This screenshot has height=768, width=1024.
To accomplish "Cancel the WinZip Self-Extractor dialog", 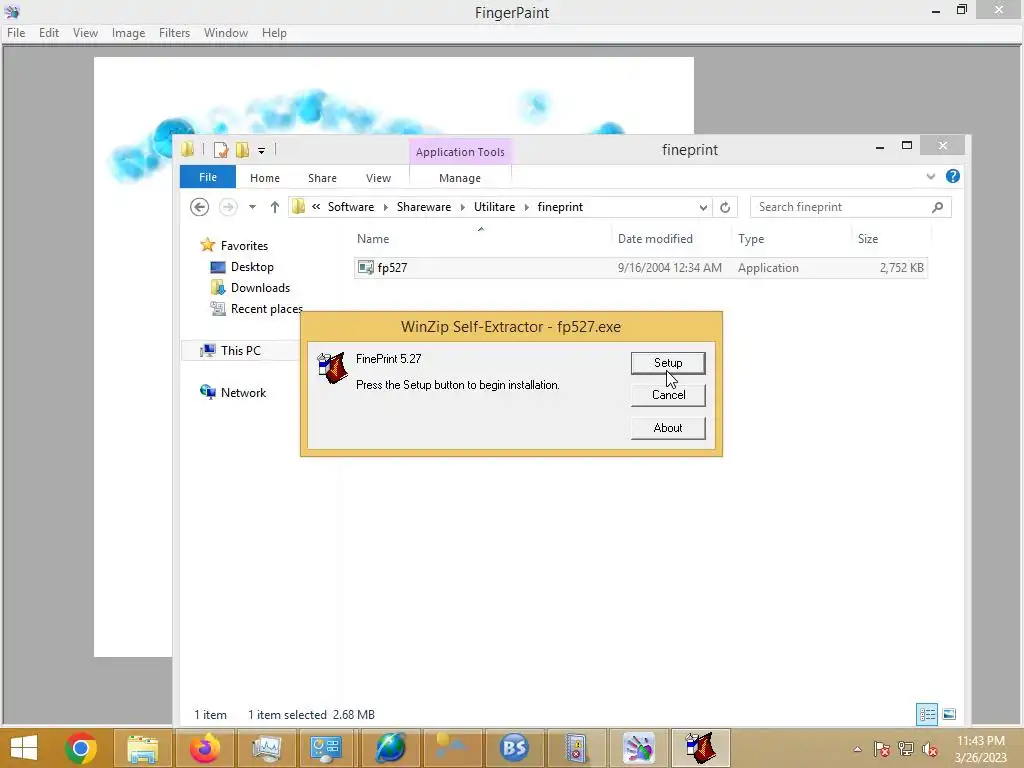I will [667, 395].
